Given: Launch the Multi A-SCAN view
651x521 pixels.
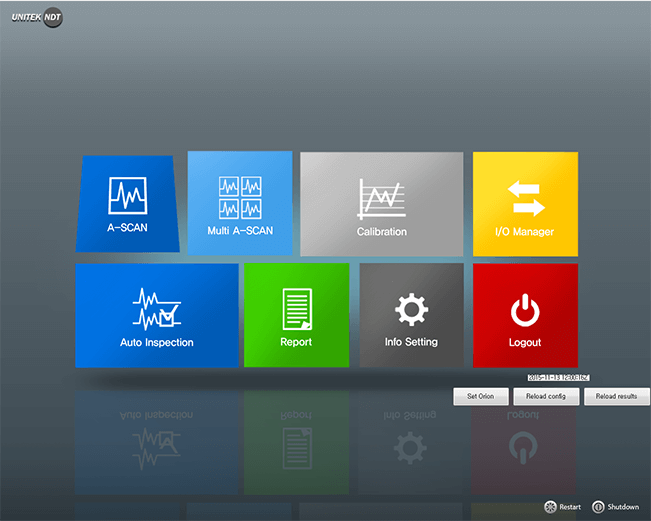Looking at the screenshot, I should [x=240, y=203].
